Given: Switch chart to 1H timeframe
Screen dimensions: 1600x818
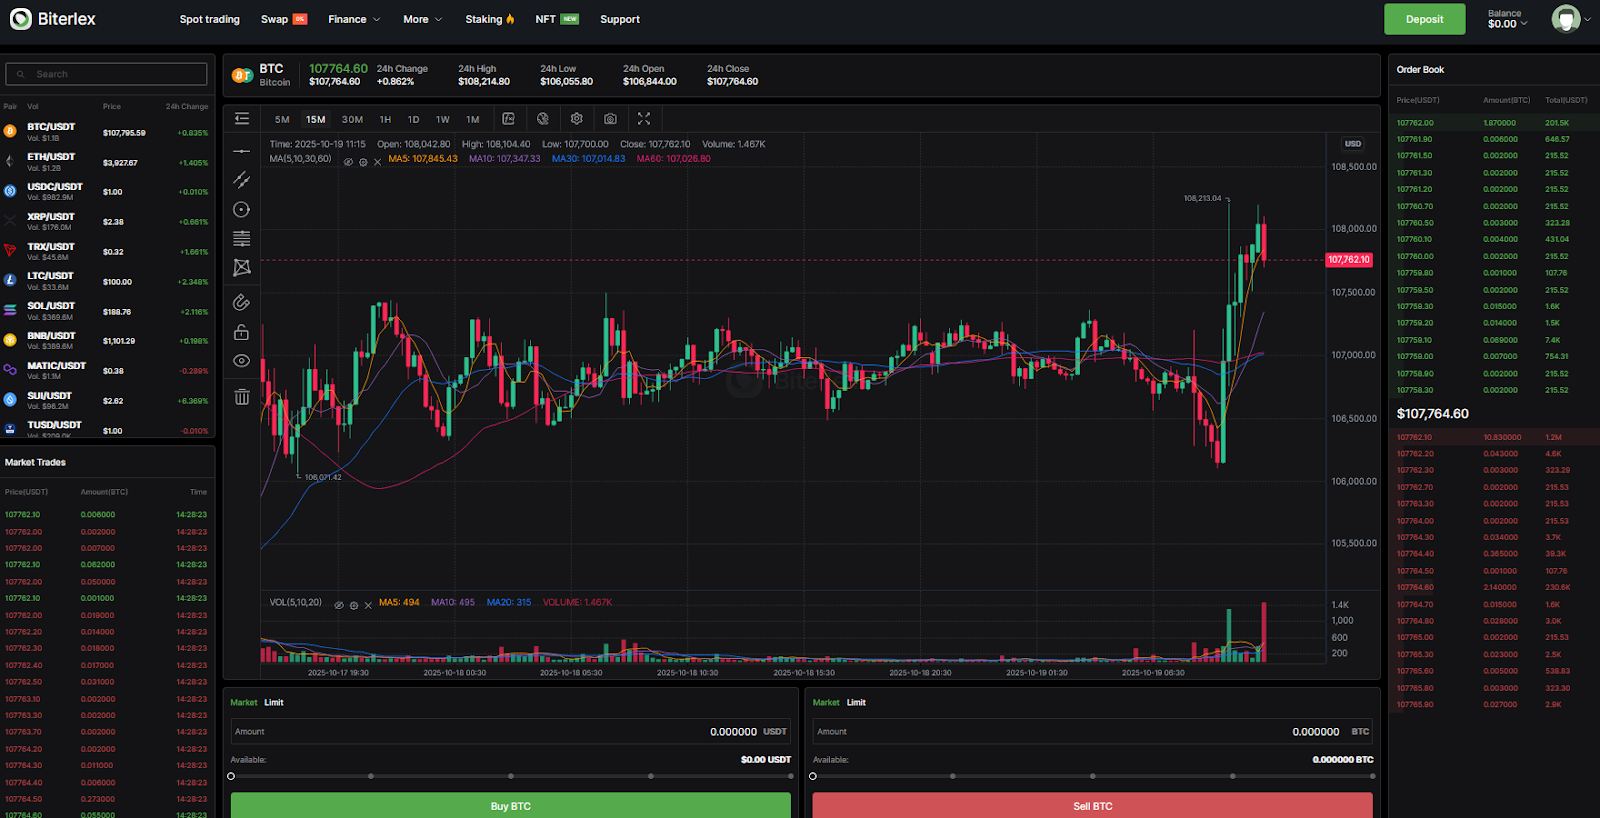Looking at the screenshot, I should (x=385, y=119).
